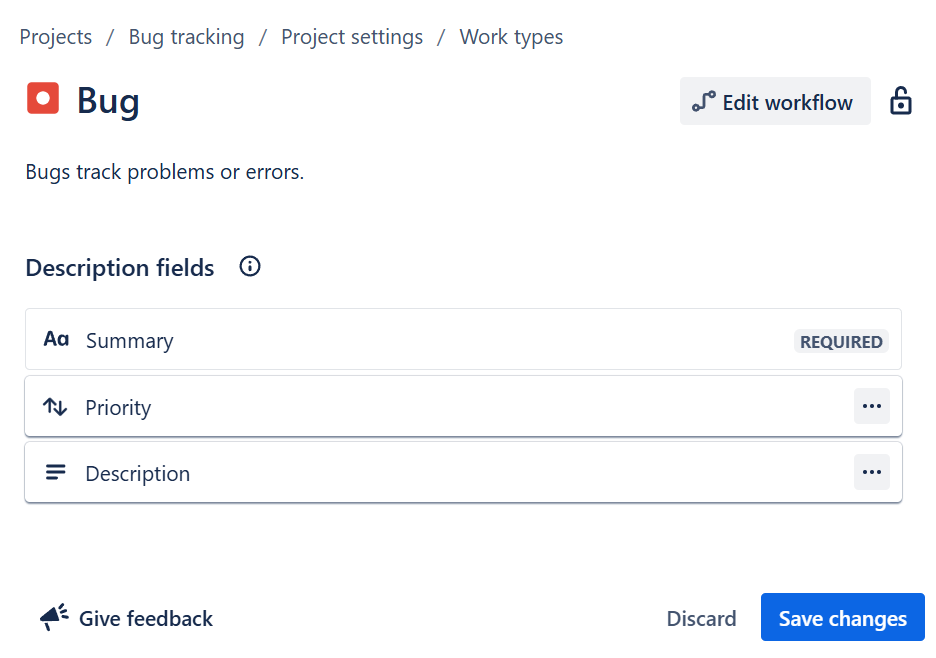The image size is (936, 658).
Task: Open Work types breadcrumb link
Action: click(511, 37)
